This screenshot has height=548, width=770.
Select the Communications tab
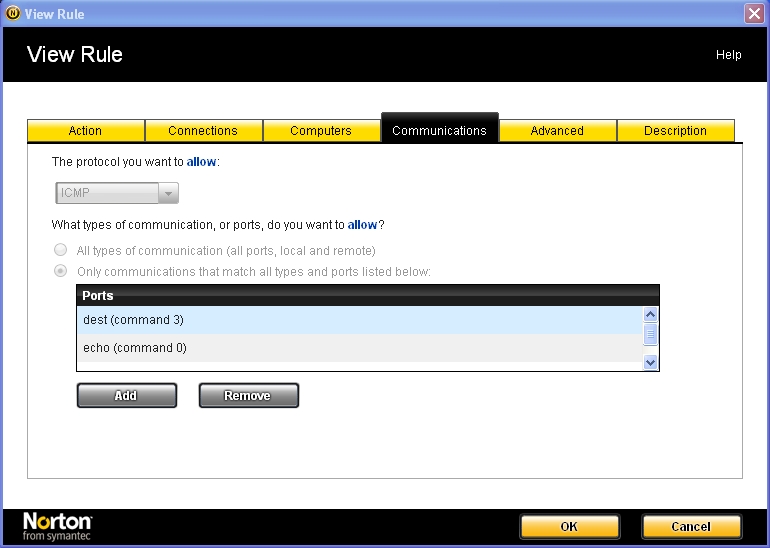pos(440,129)
